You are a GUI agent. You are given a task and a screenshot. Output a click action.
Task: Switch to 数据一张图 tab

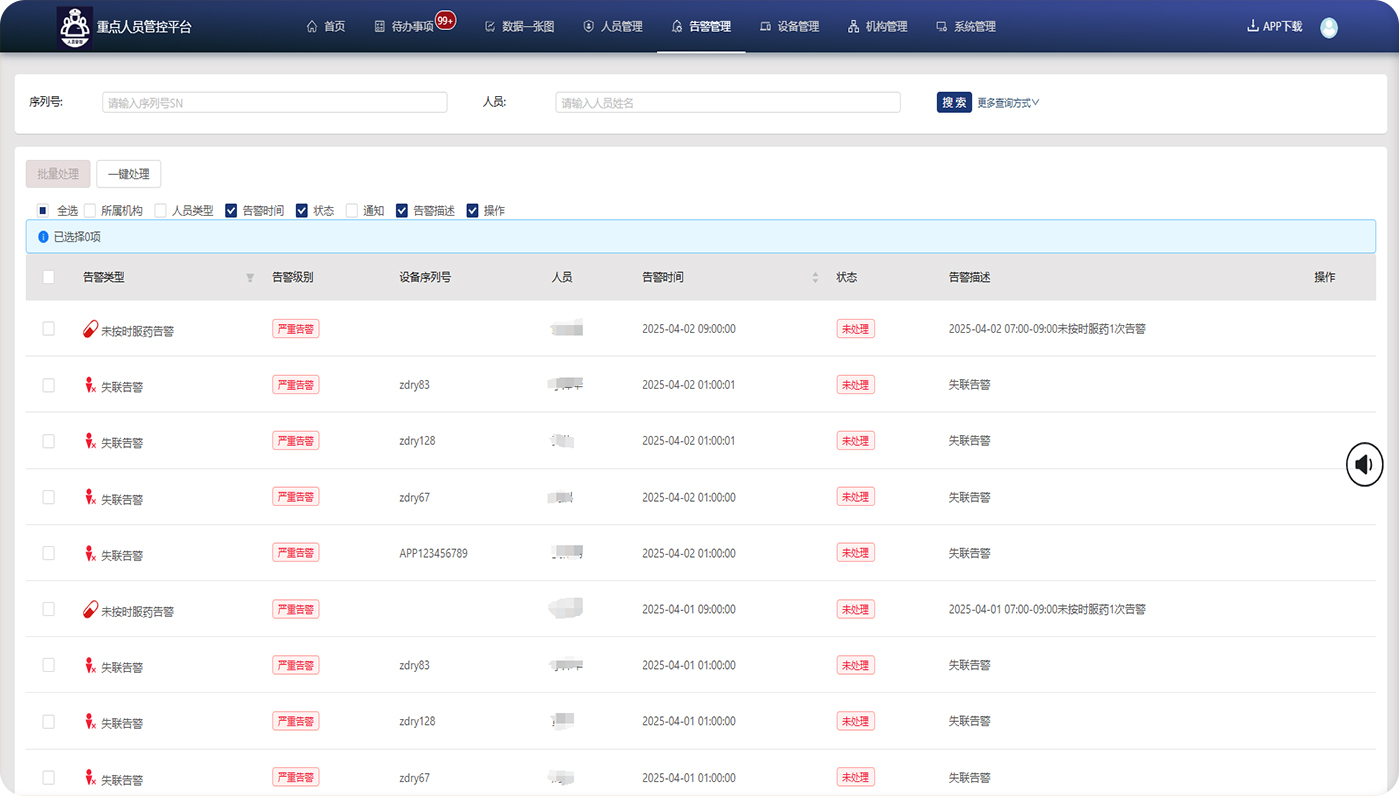coord(519,27)
